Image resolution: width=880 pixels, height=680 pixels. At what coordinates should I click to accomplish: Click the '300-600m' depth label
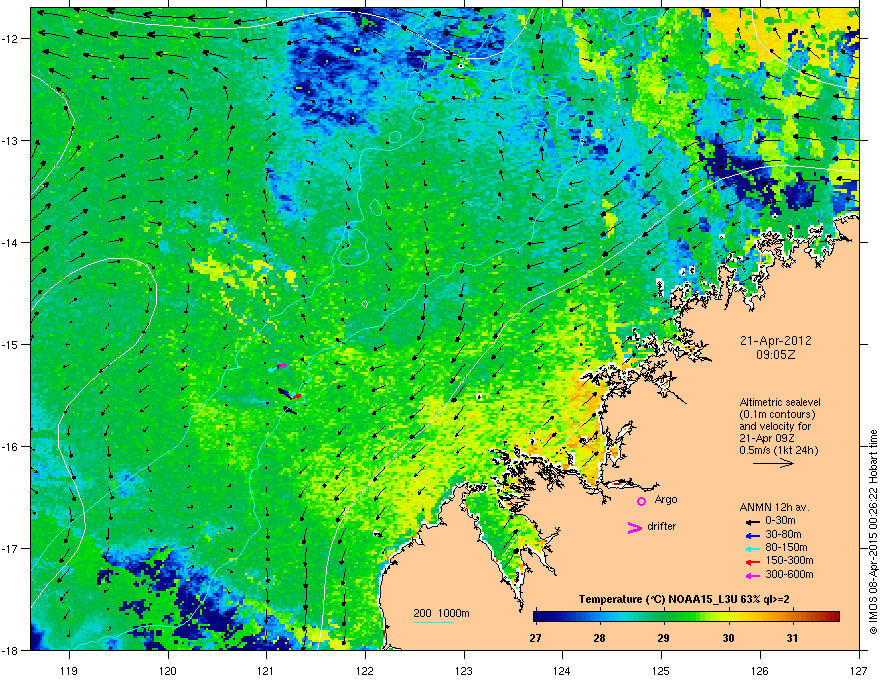pyautogui.click(x=789, y=574)
